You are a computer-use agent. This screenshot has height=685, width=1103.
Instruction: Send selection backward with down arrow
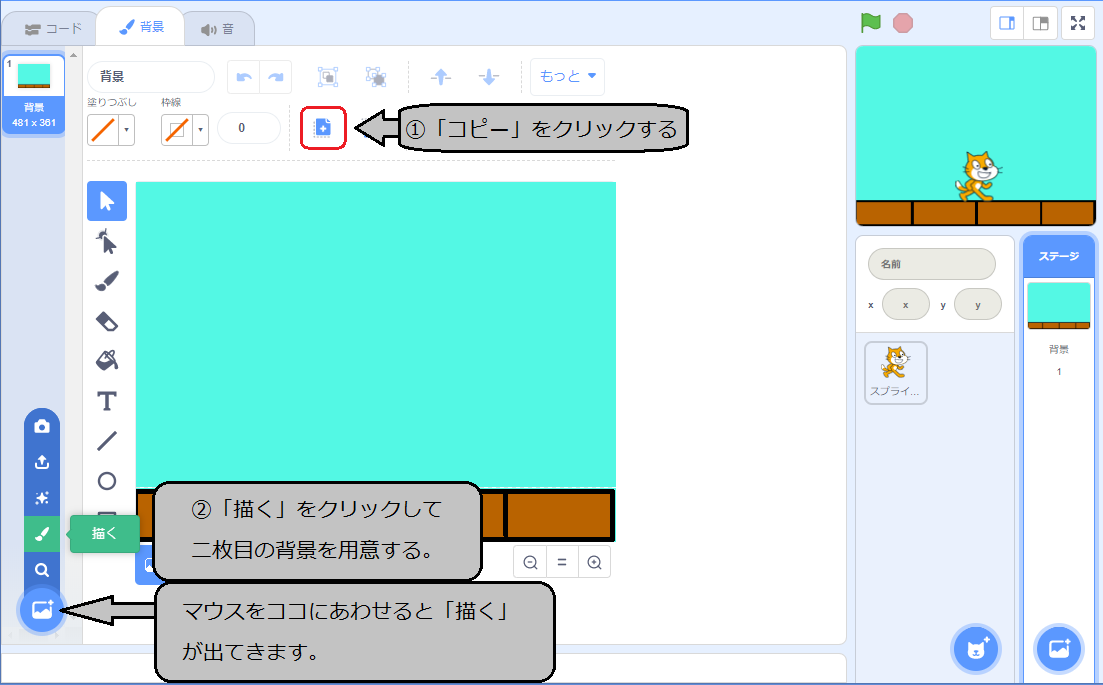click(489, 77)
